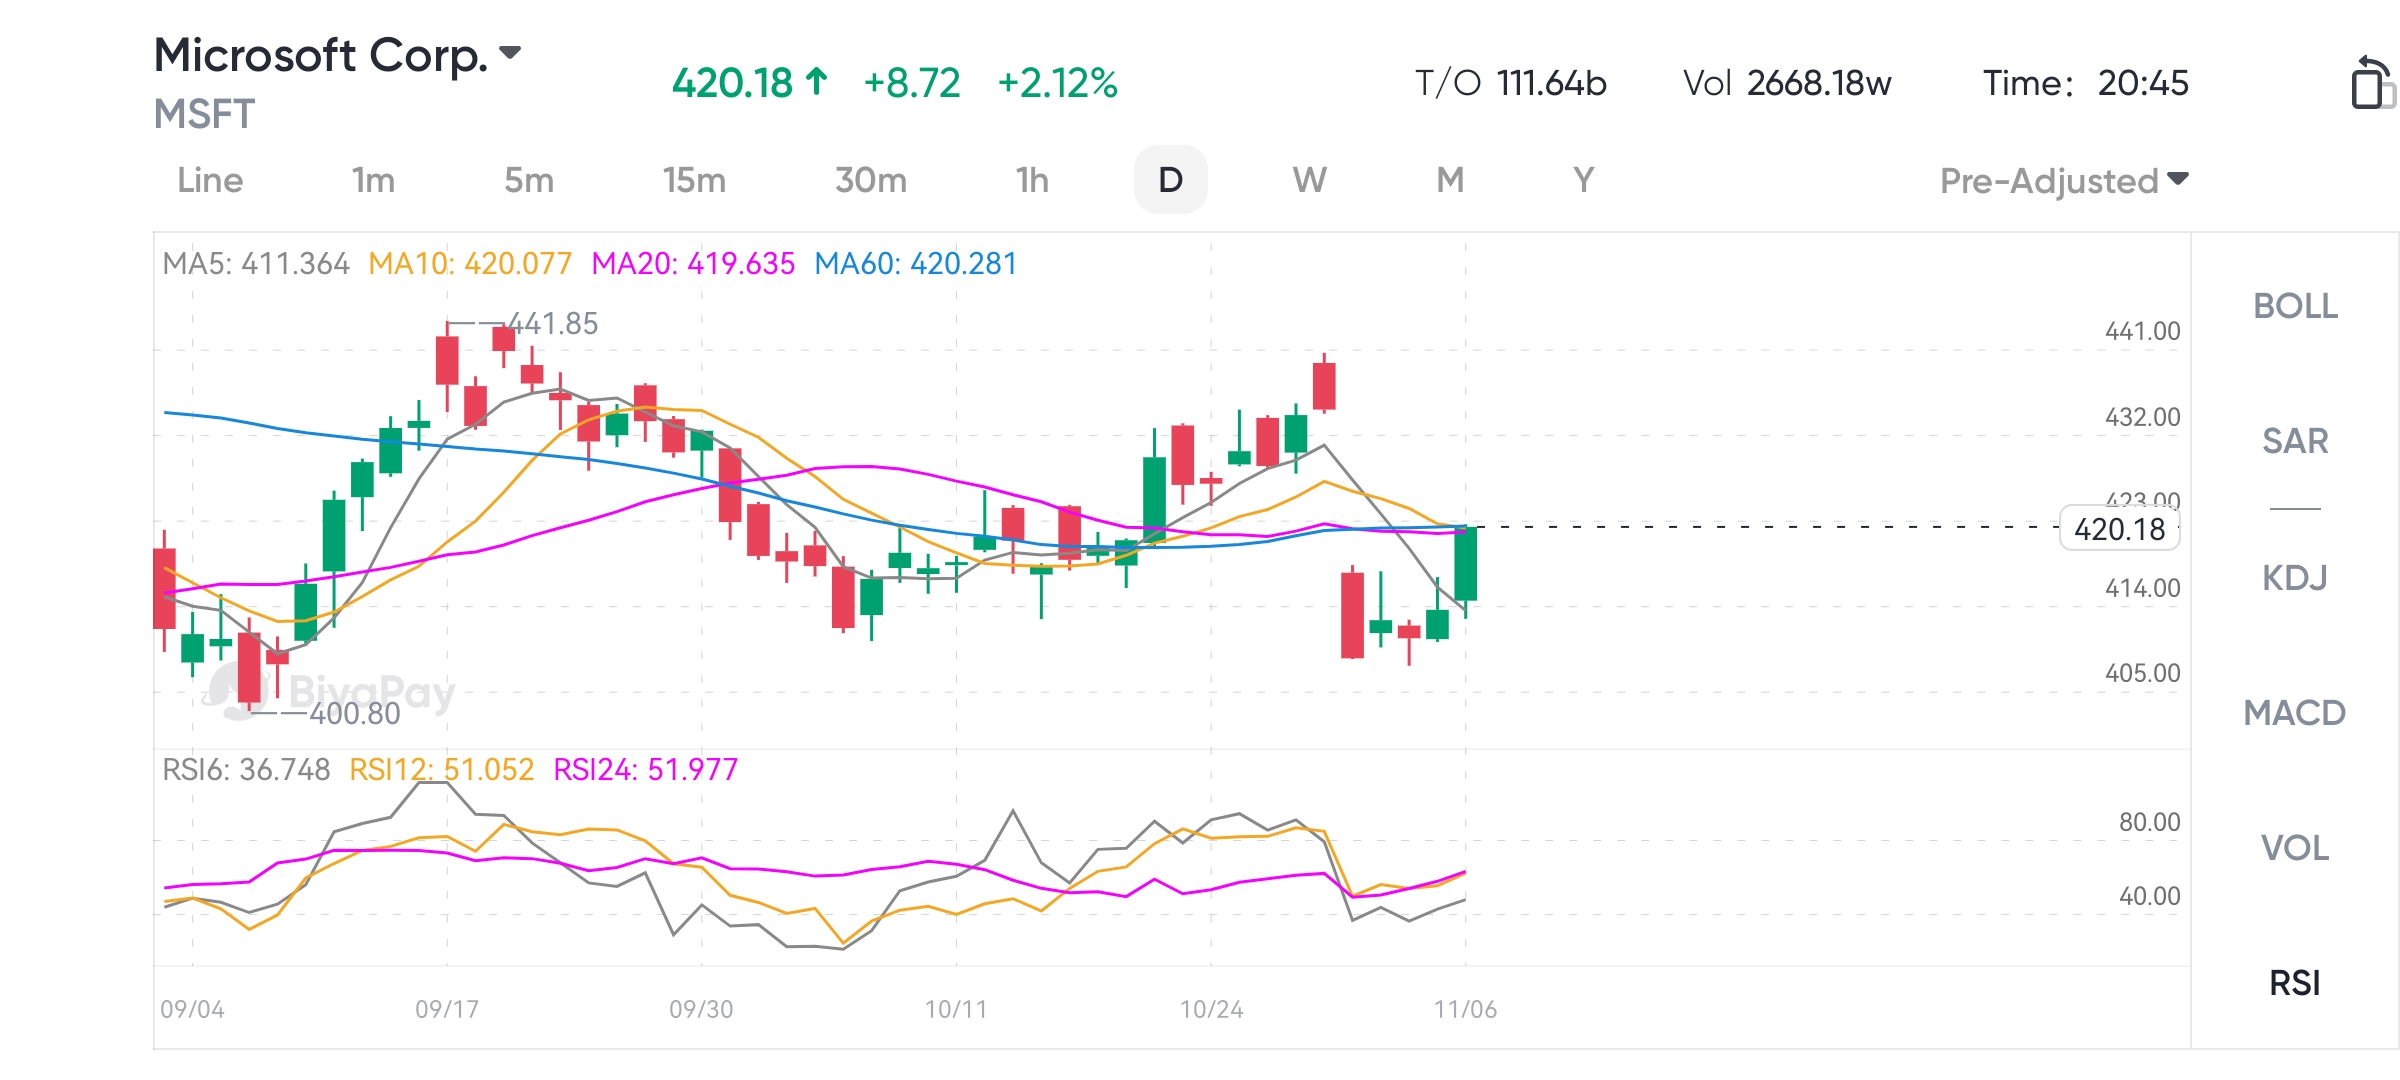
Task: Click the 10/24 date axis label
Action: click(1211, 1009)
